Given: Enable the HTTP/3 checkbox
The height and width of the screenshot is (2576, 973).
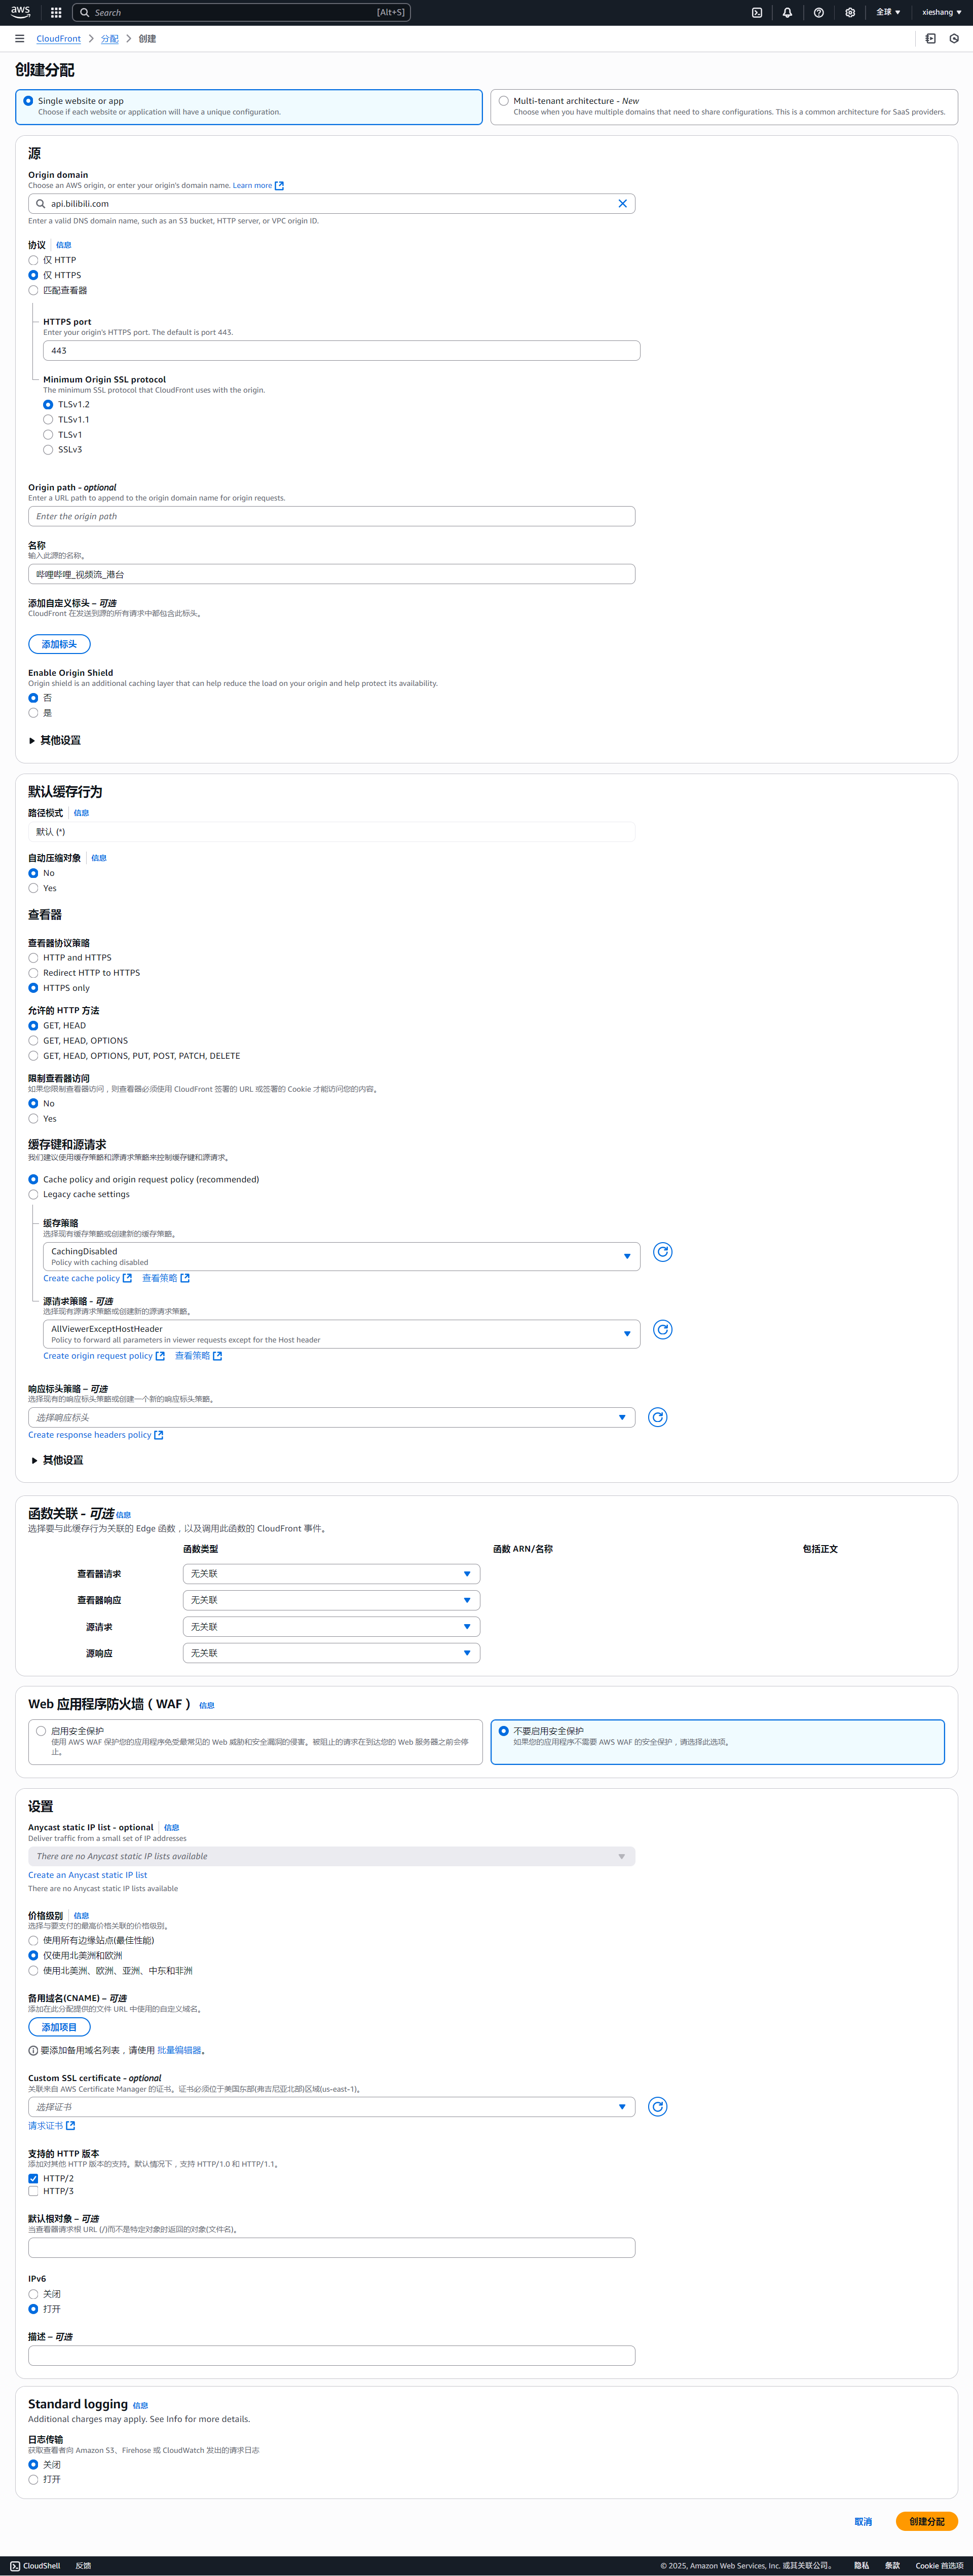Looking at the screenshot, I should tap(33, 2191).
